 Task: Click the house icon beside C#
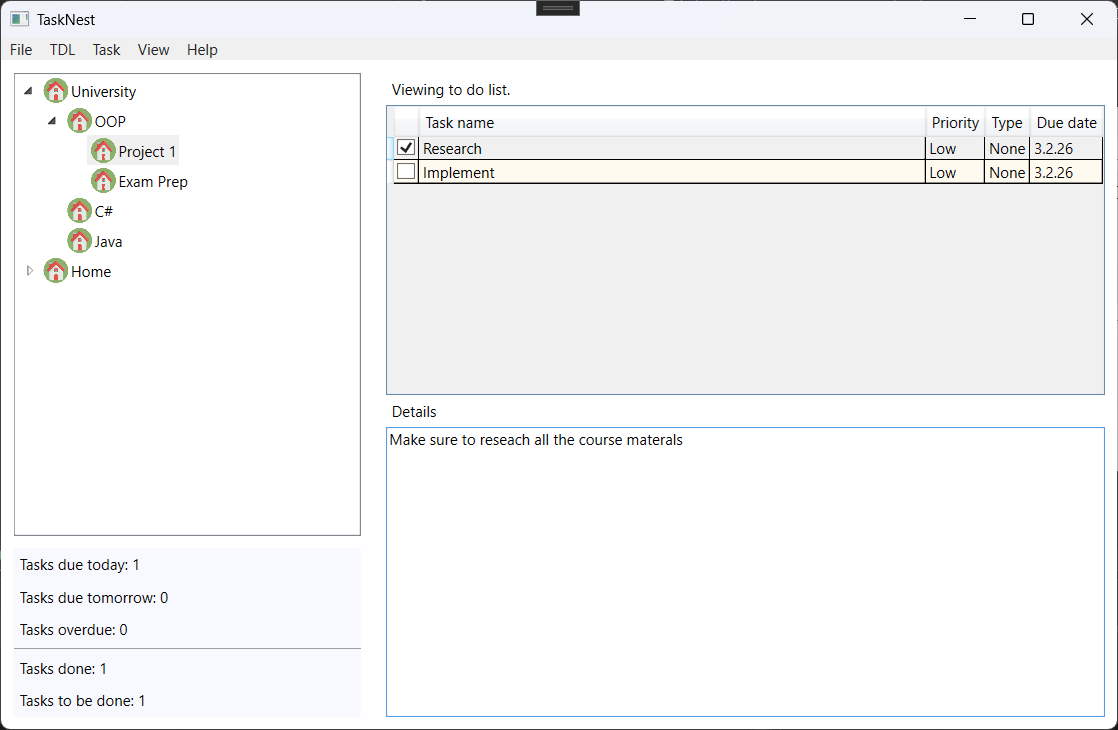click(79, 211)
